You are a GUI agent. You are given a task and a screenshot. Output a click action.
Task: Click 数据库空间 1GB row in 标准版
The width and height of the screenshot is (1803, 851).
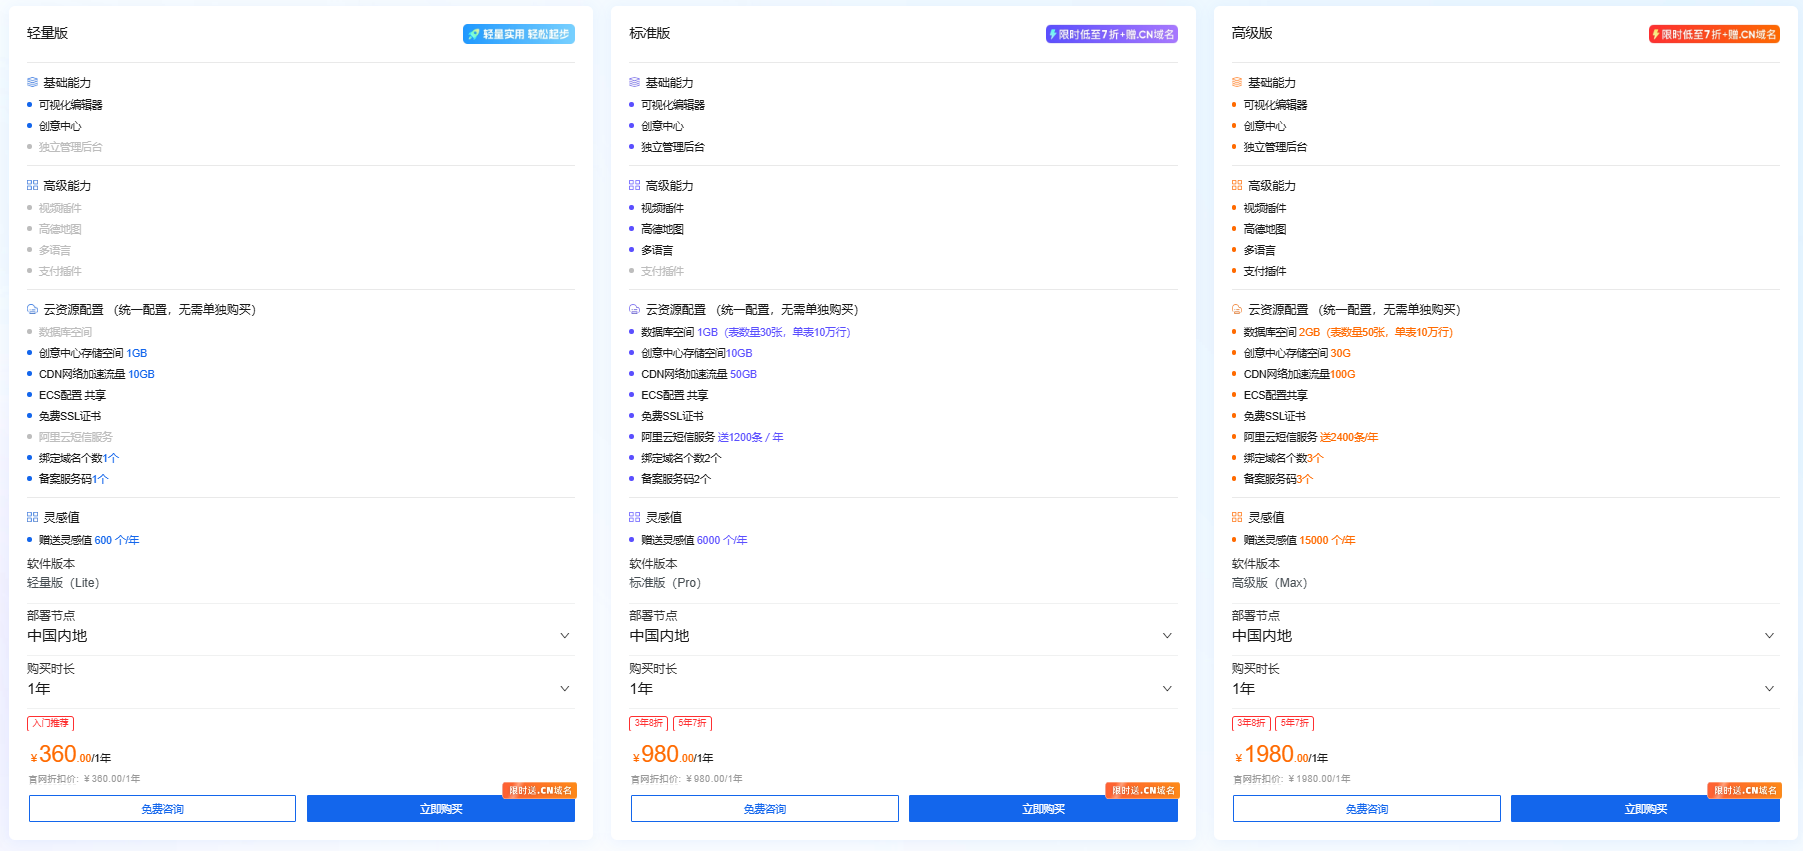coord(746,332)
